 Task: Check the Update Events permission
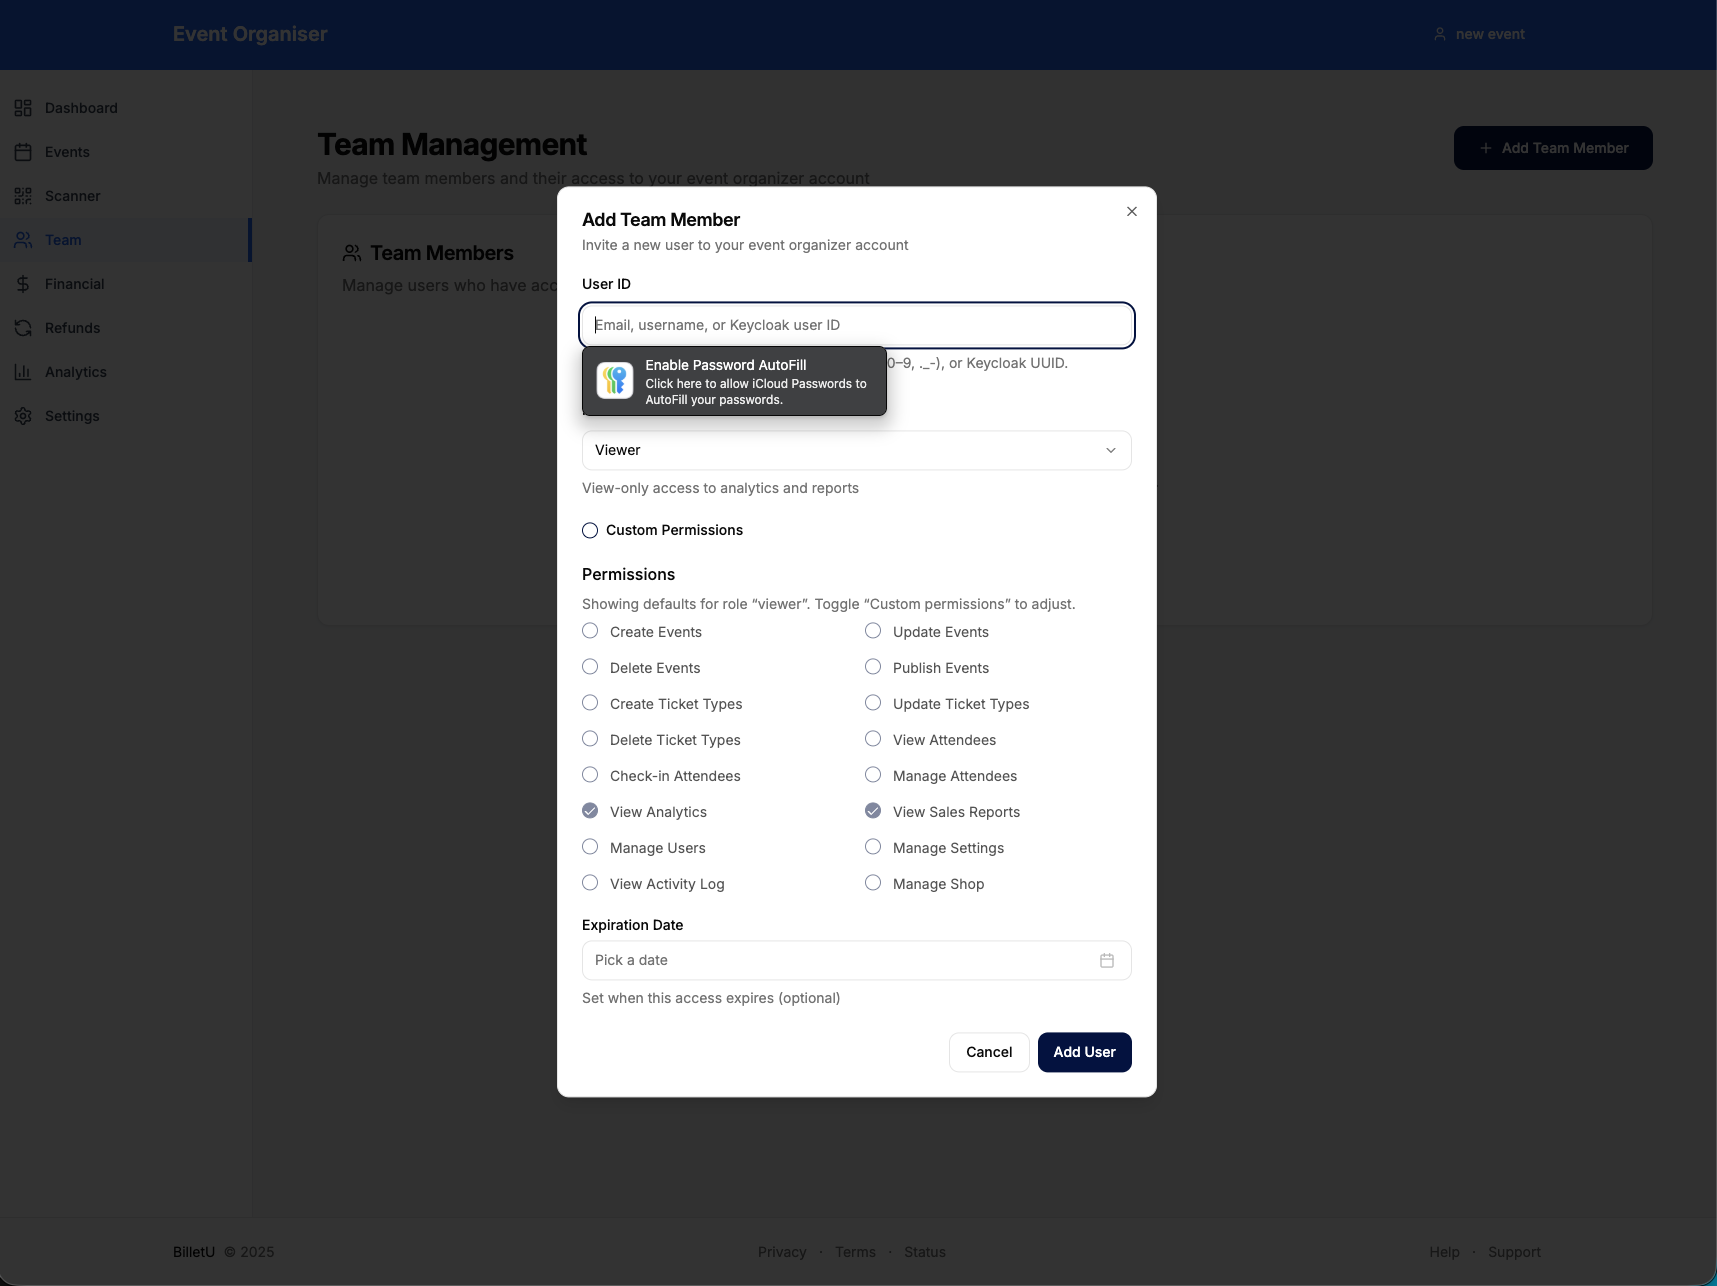click(873, 631)
